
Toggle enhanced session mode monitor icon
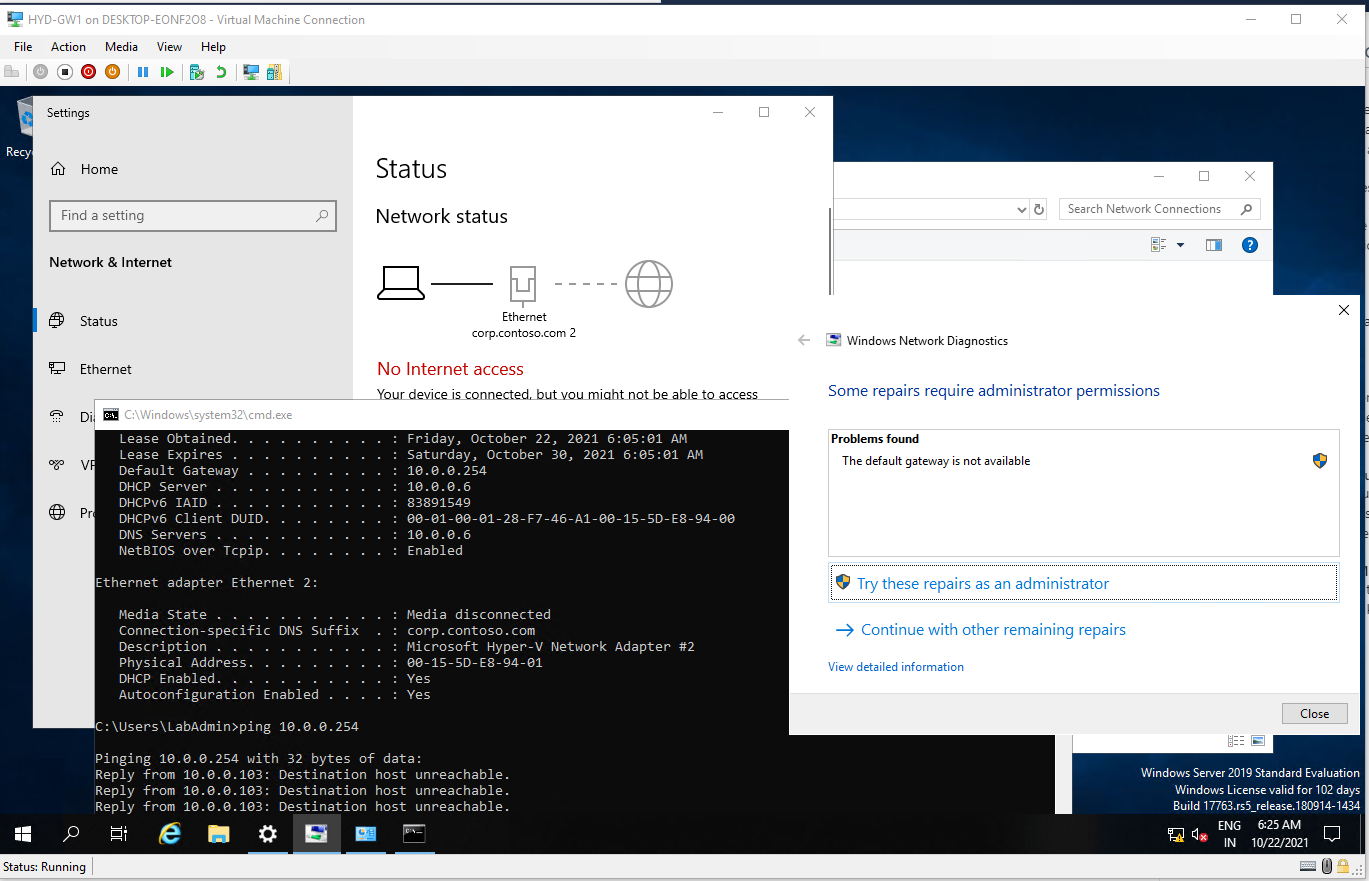pos(251,72)
